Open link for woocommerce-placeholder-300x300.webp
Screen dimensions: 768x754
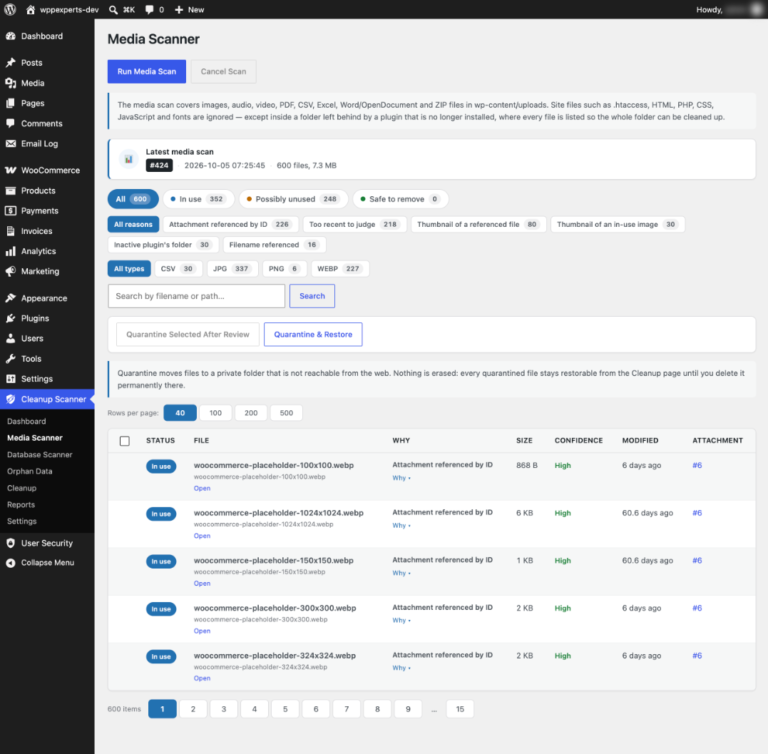click(x=202, y=631)
